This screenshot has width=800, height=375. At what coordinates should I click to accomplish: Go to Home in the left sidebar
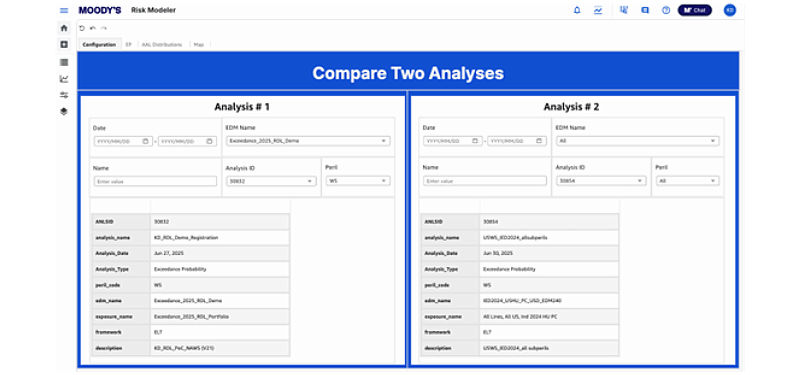click(x=64, y=28)
